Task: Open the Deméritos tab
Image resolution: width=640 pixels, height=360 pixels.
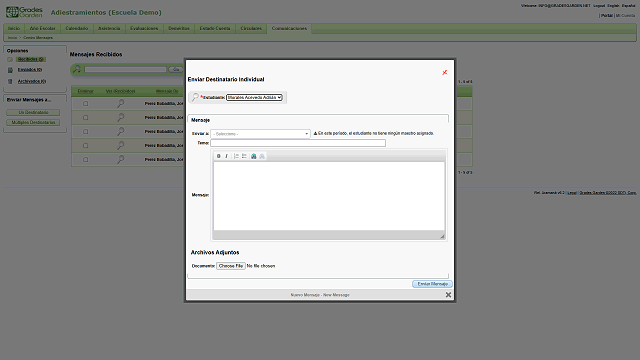Action: (179, 28)
